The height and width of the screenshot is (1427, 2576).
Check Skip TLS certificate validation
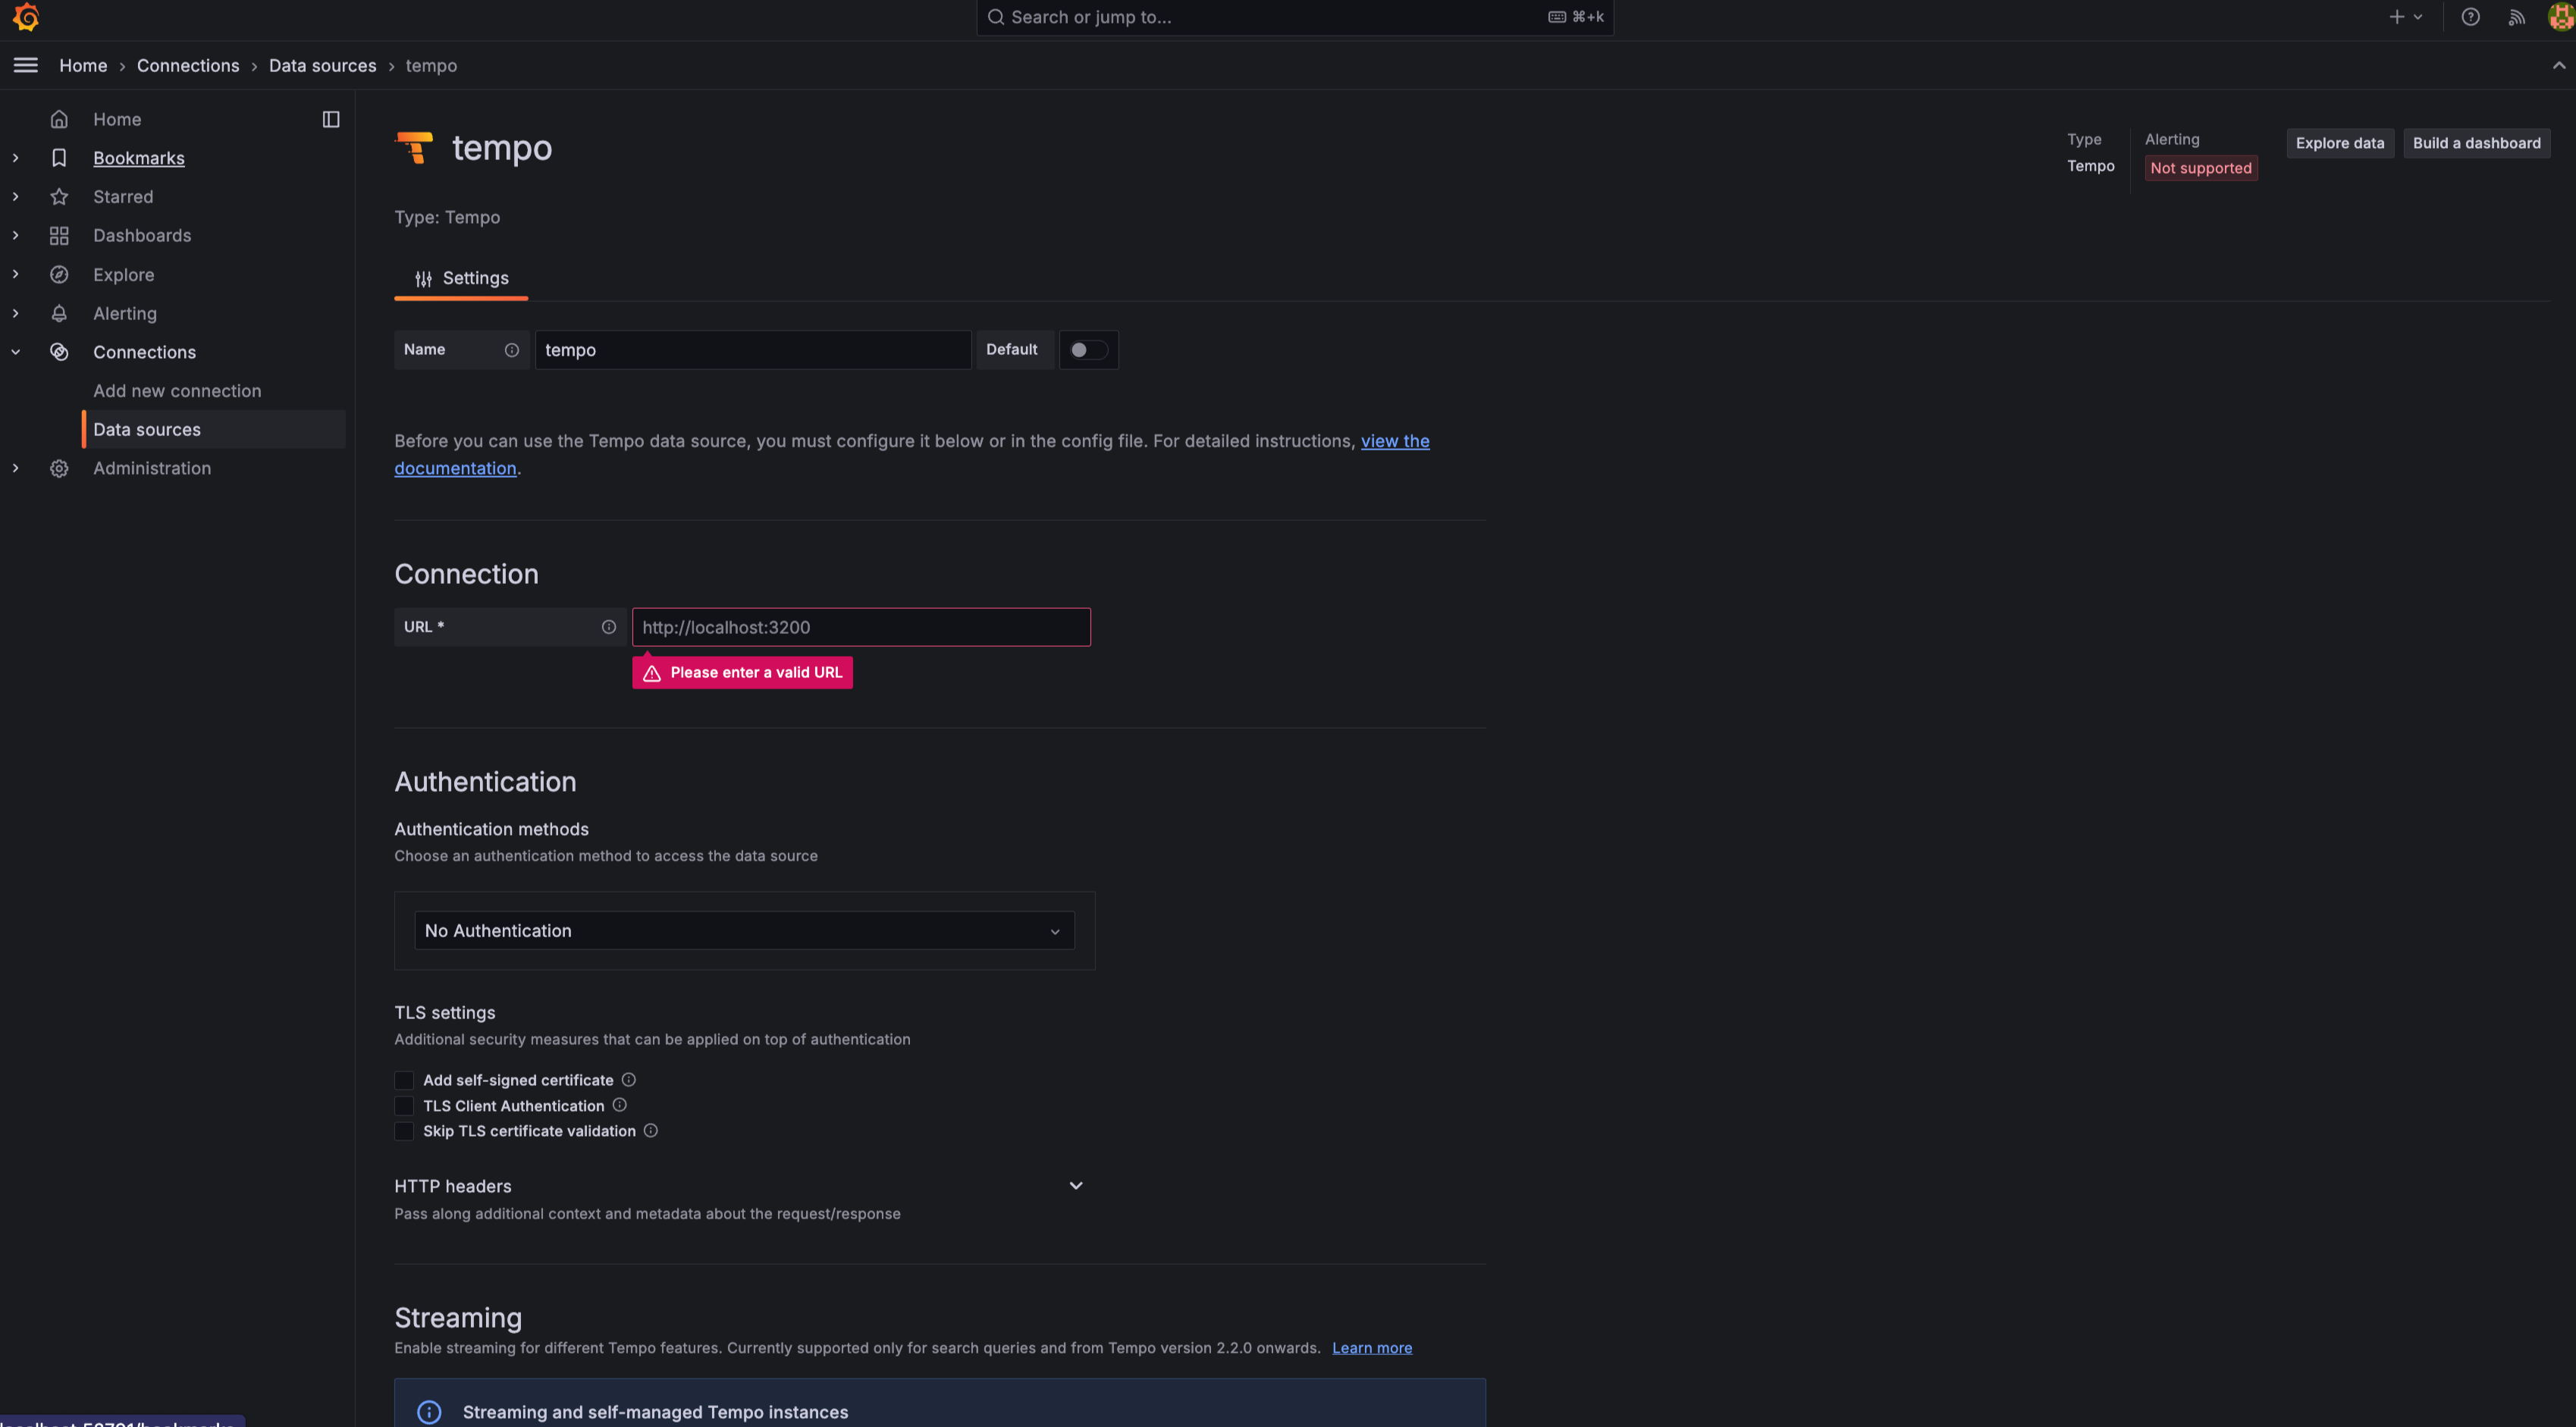point(404,1131)
